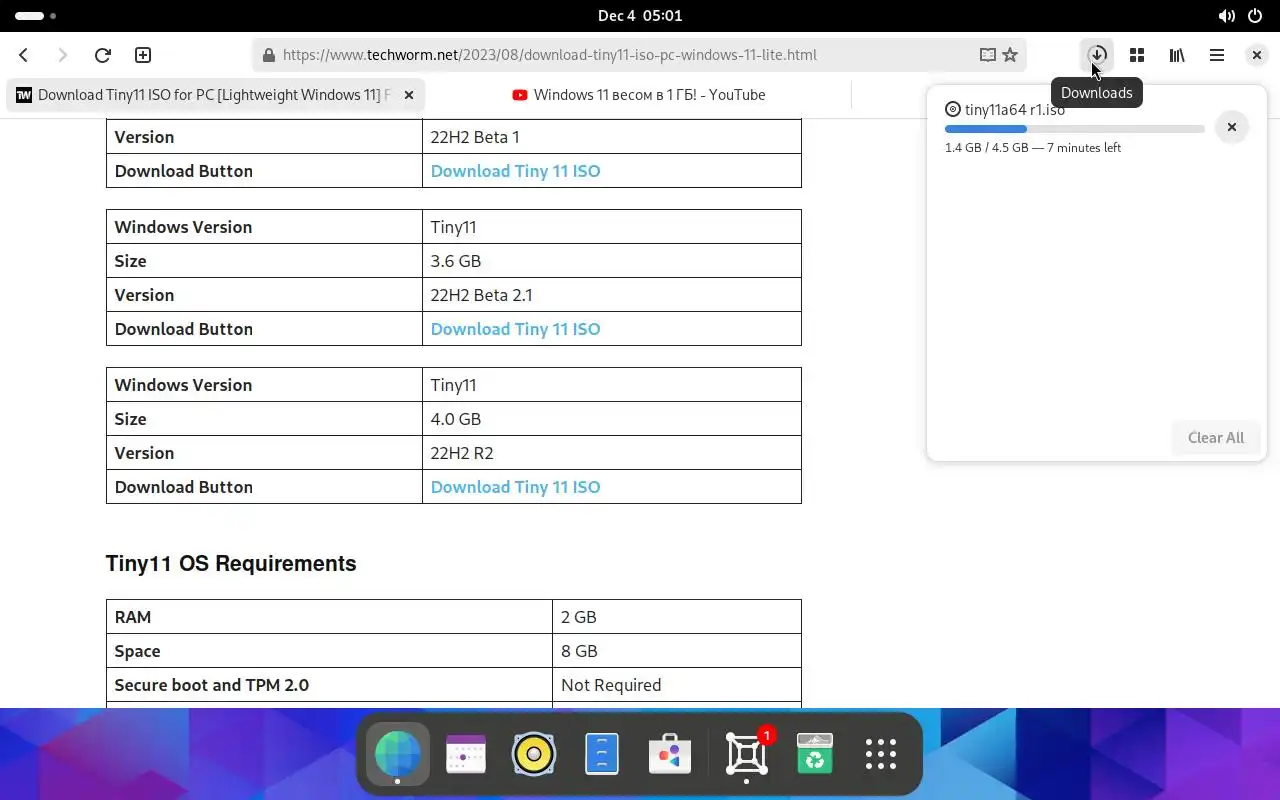Click the 3.6 GB size cell
The width and height of the screenshot is (1280, 800).
(x=612, y=261)
